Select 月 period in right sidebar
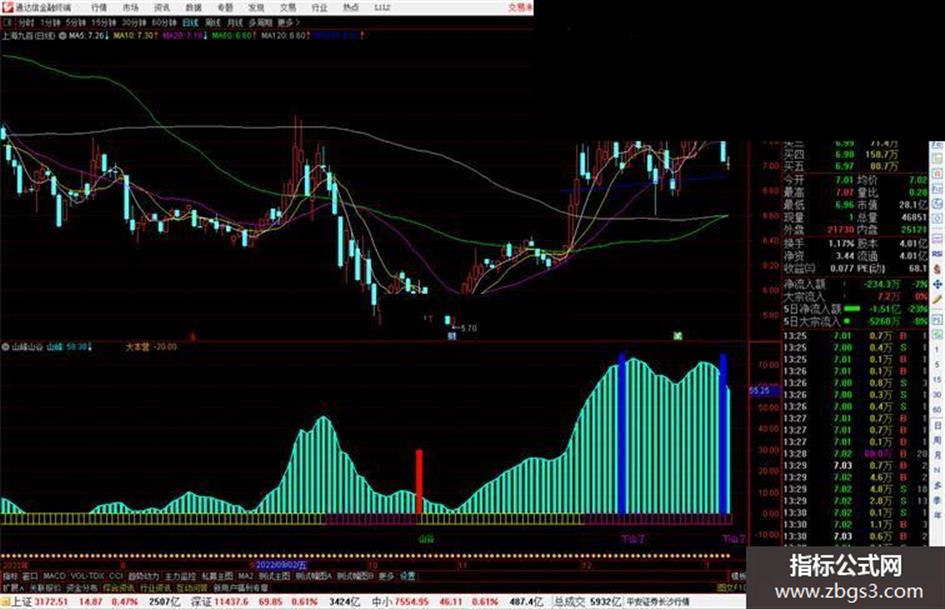945x609 pixels. pos(937,456)
